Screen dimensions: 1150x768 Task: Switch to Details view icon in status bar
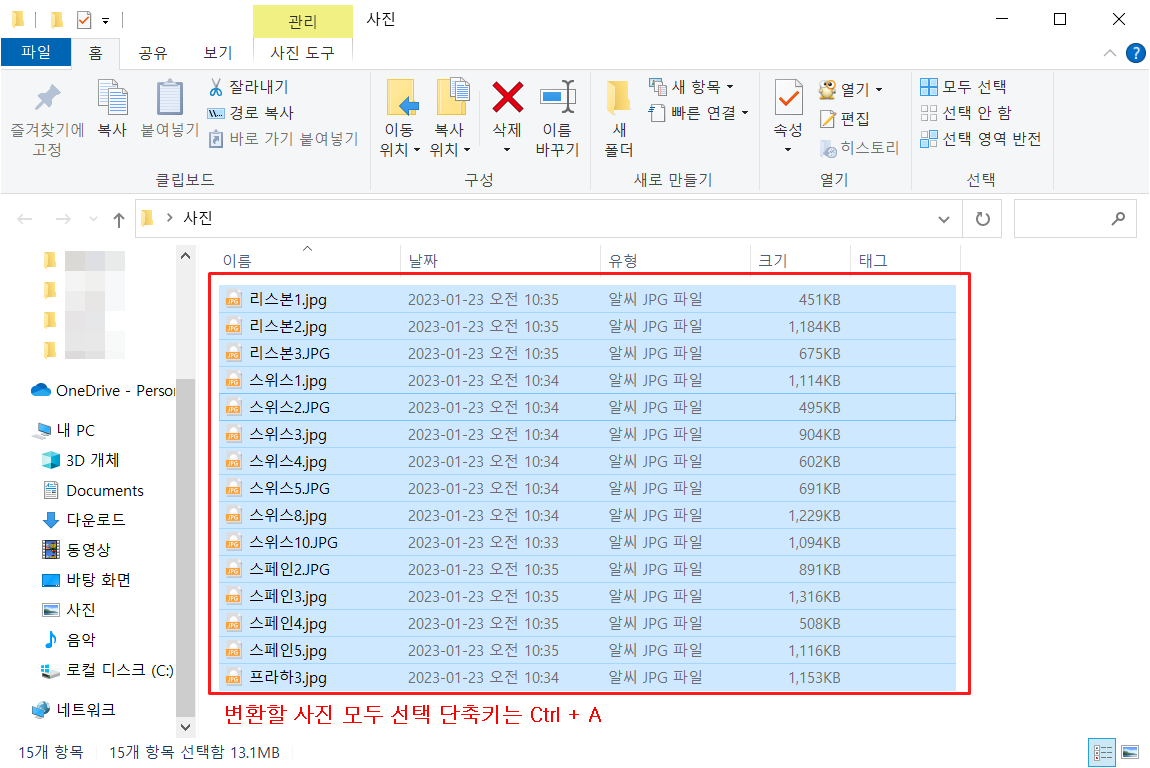click(1102, 753)
